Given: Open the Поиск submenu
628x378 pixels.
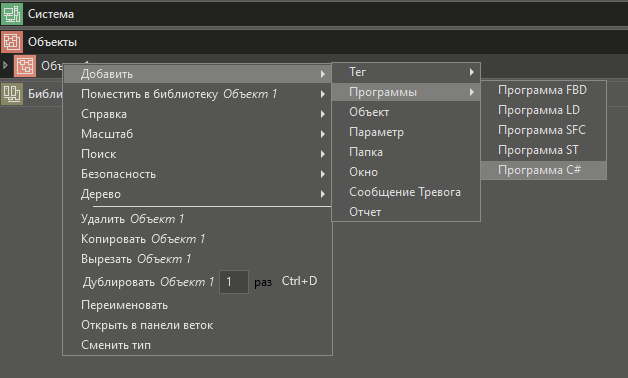Looking at the screenshot, I should tap(197, 154).
